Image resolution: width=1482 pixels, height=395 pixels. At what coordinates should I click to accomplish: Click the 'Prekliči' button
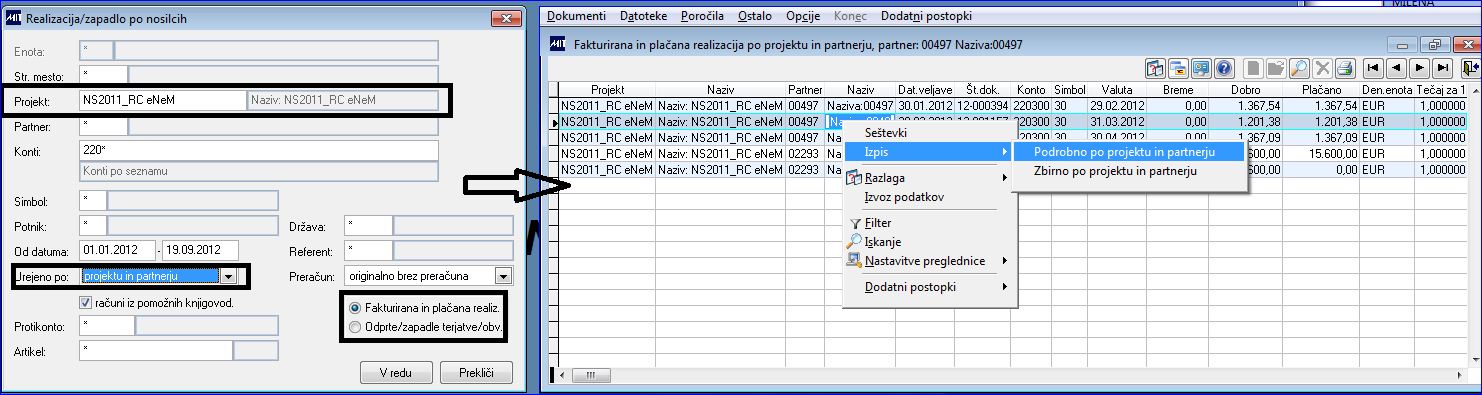[x=477, y=372]
